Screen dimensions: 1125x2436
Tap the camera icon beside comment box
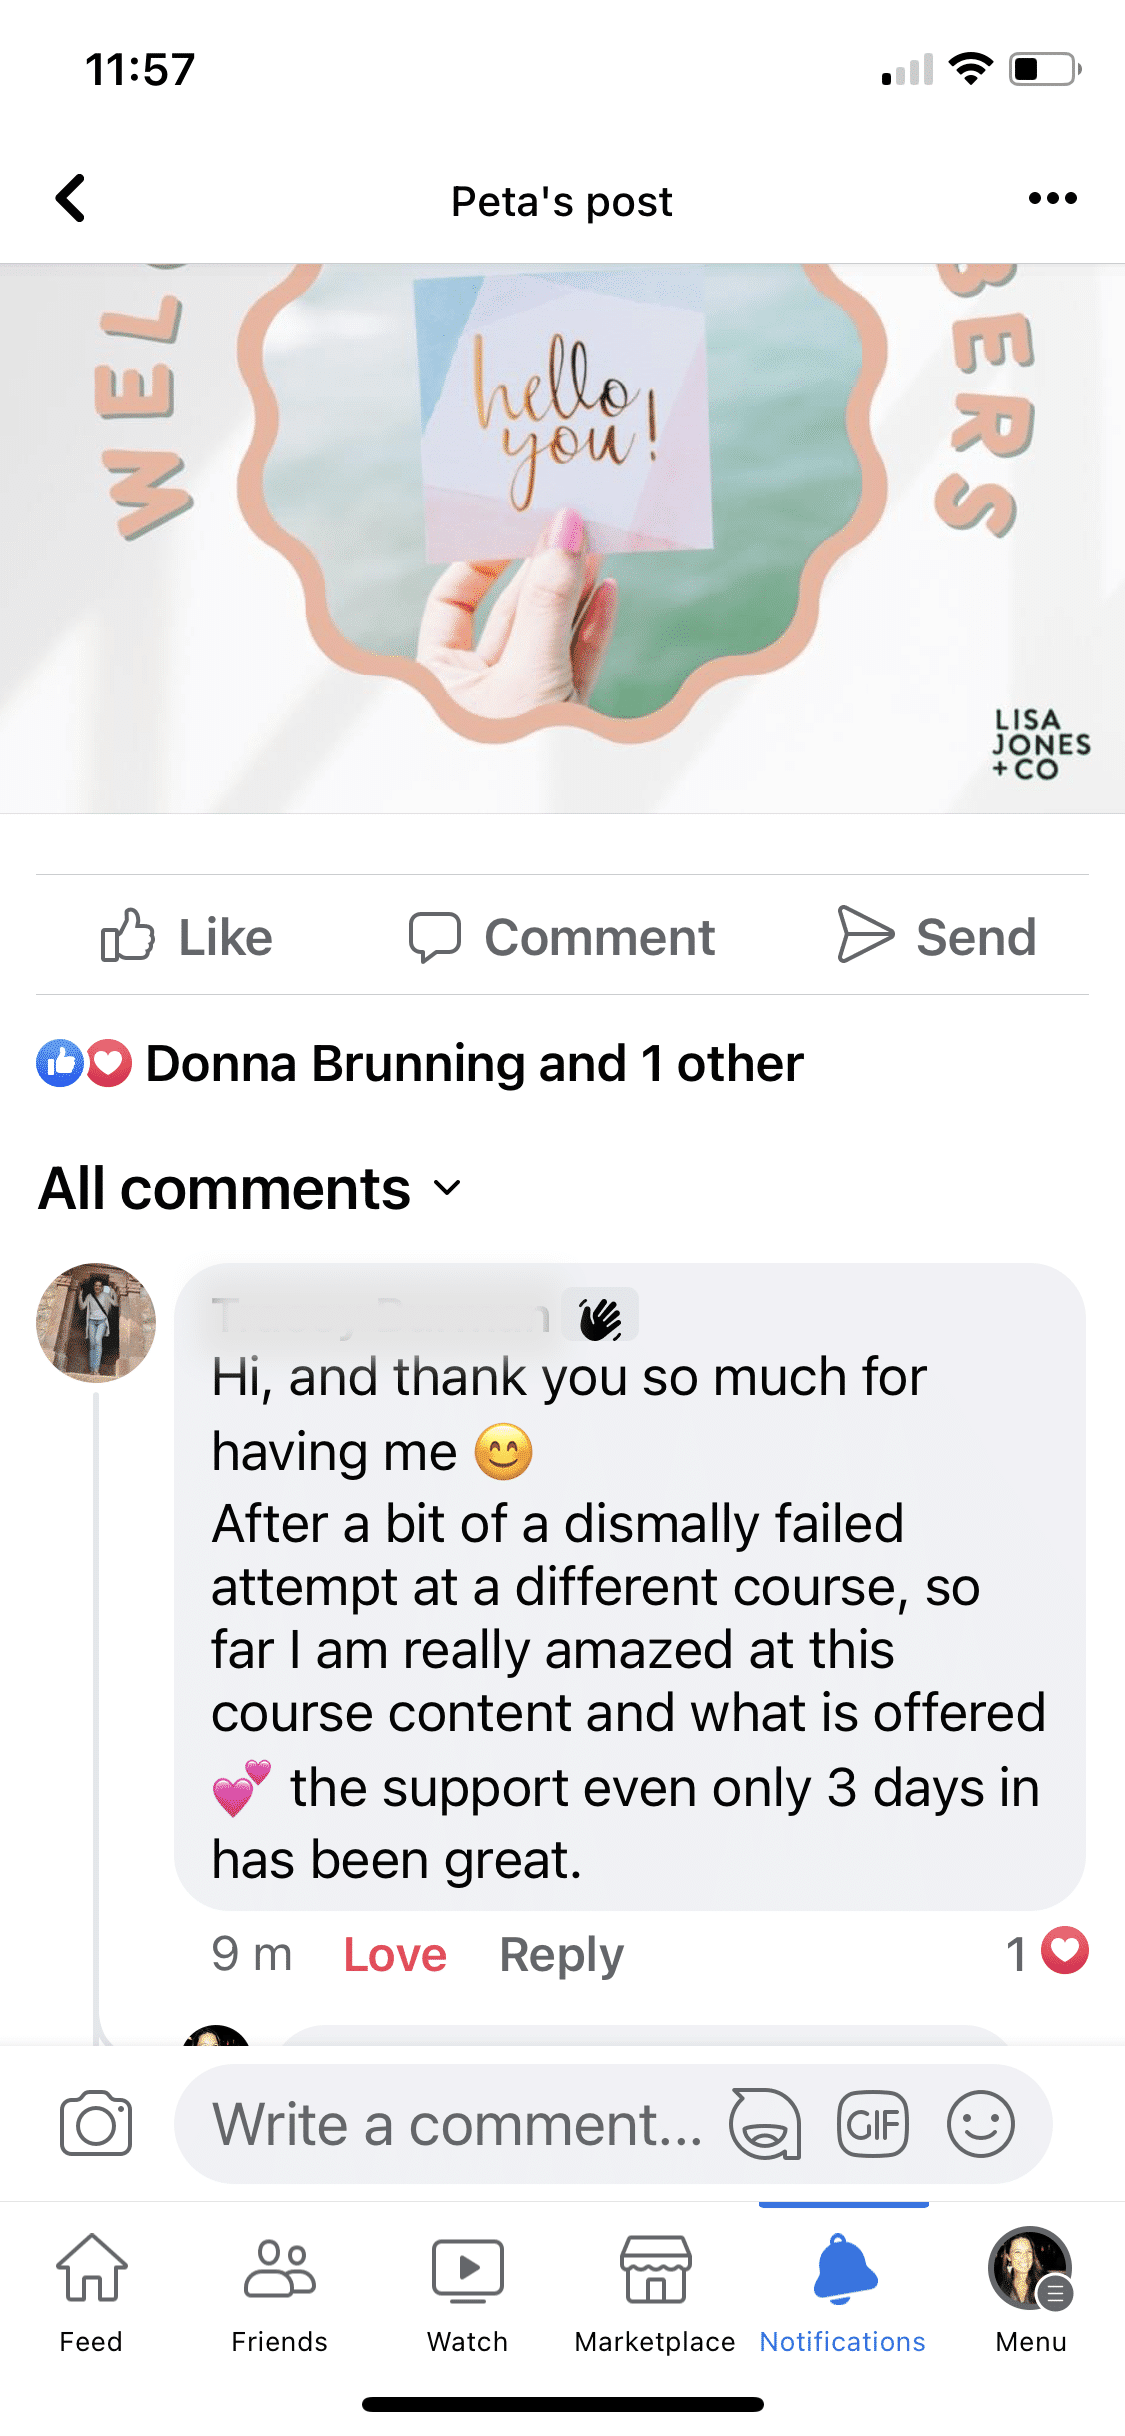[96, 2123]
